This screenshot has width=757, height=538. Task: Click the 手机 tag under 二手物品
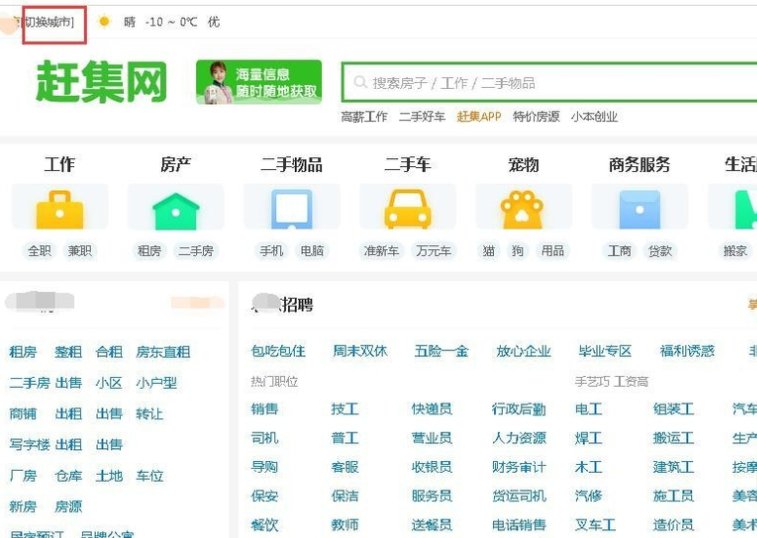pos(271,251)
